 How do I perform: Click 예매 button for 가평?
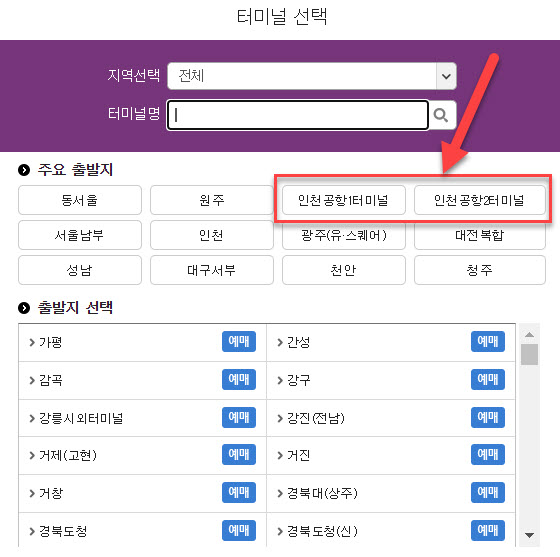[239, 341]
